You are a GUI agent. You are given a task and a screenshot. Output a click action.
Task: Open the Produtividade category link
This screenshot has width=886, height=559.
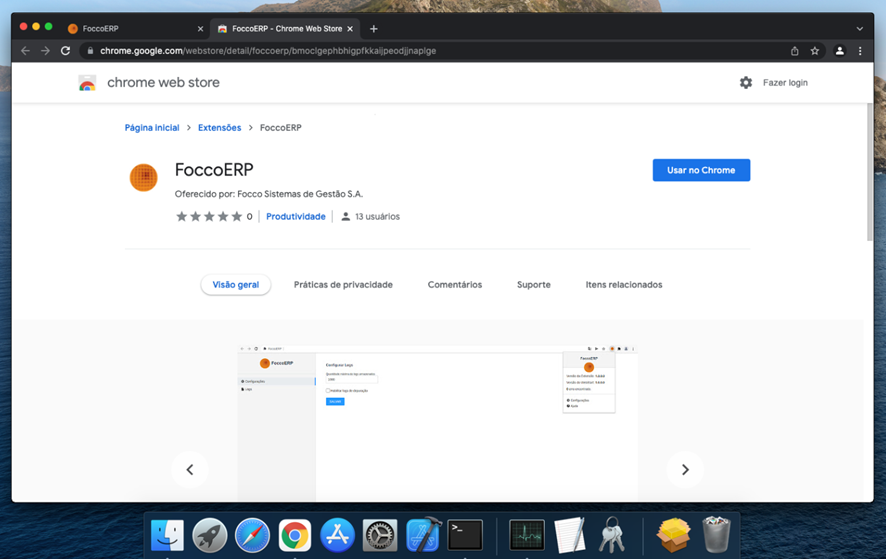[296, 216]
